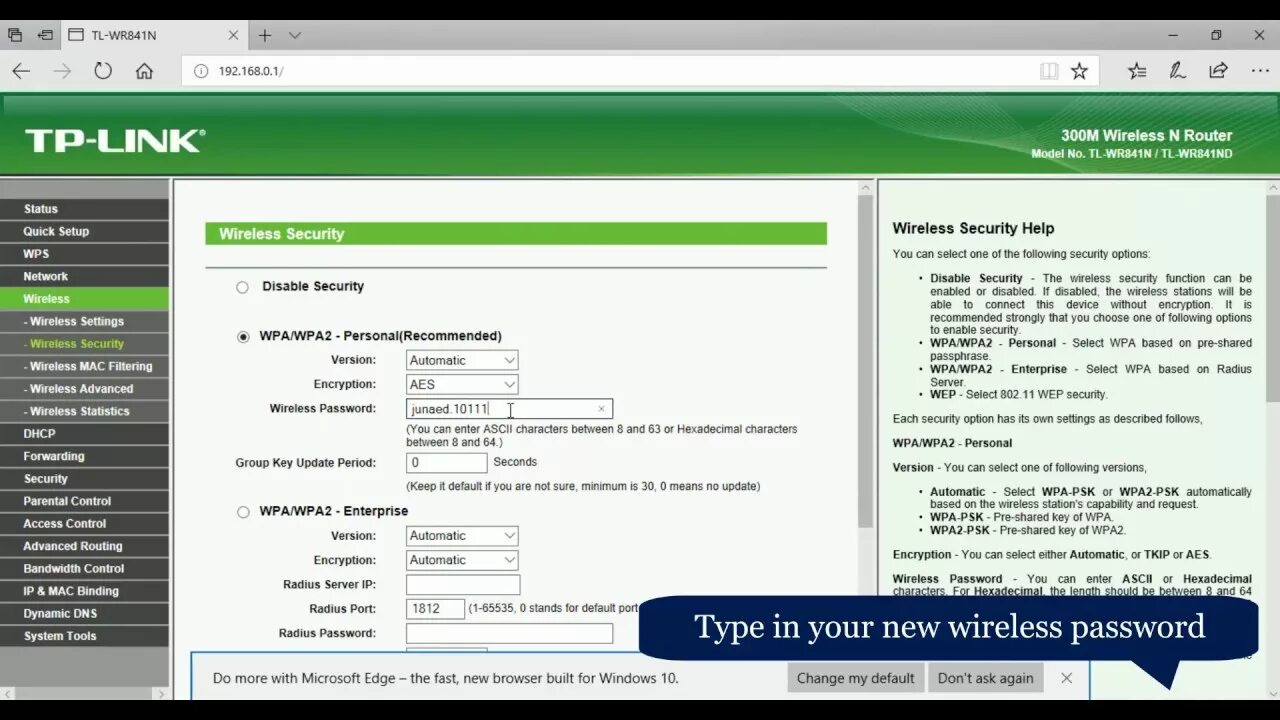Clear the wireless password field with X
The width and height of the screenshot is (1280, 720).
601,409
